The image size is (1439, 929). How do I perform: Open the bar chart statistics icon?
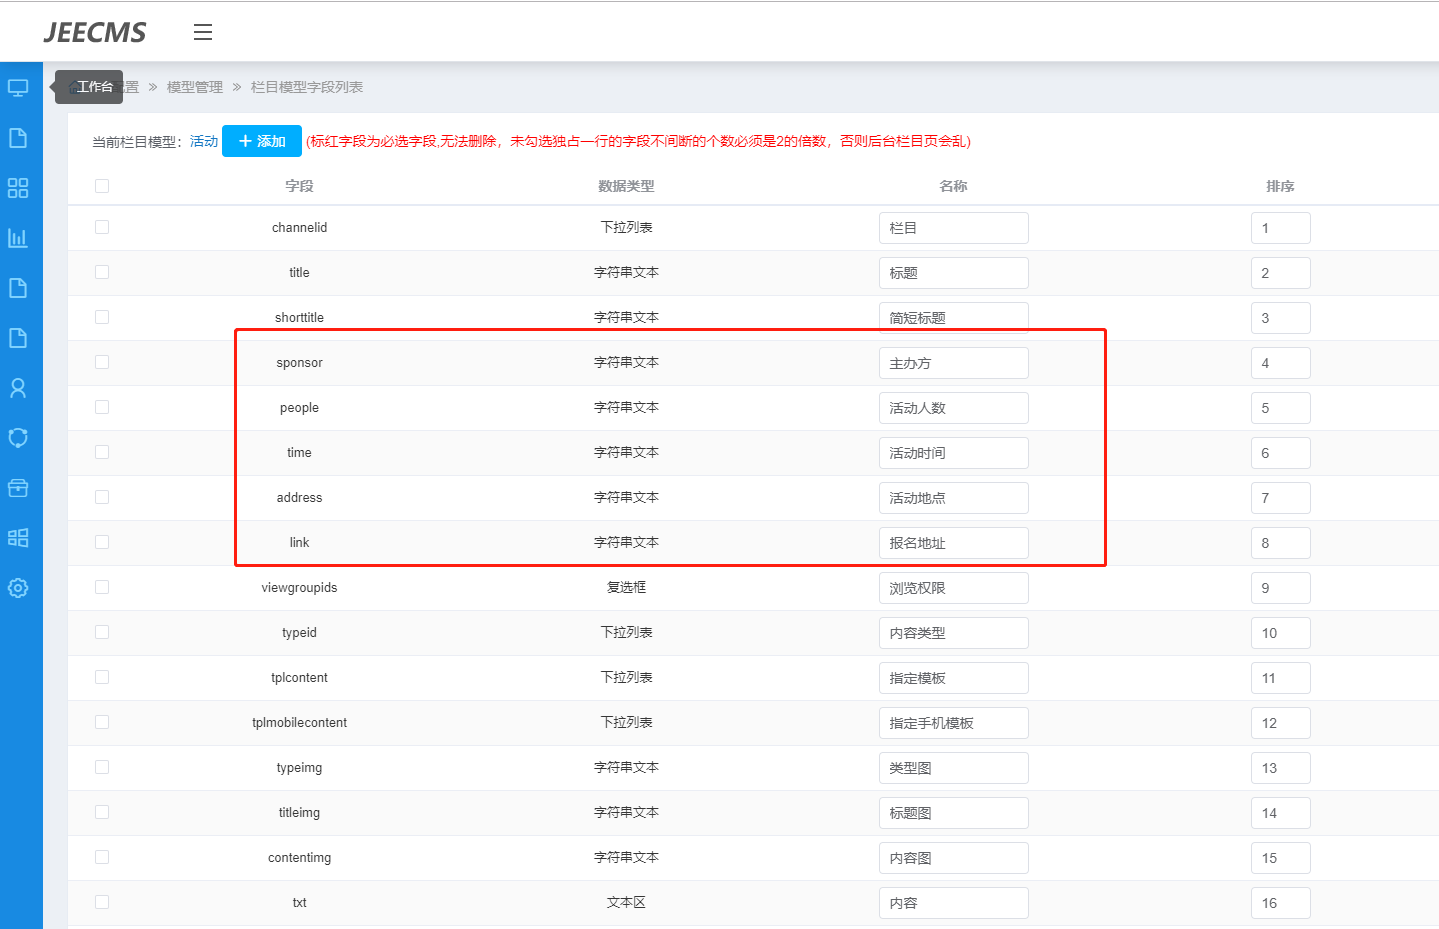pyautogui.click(x=18, y=238)
